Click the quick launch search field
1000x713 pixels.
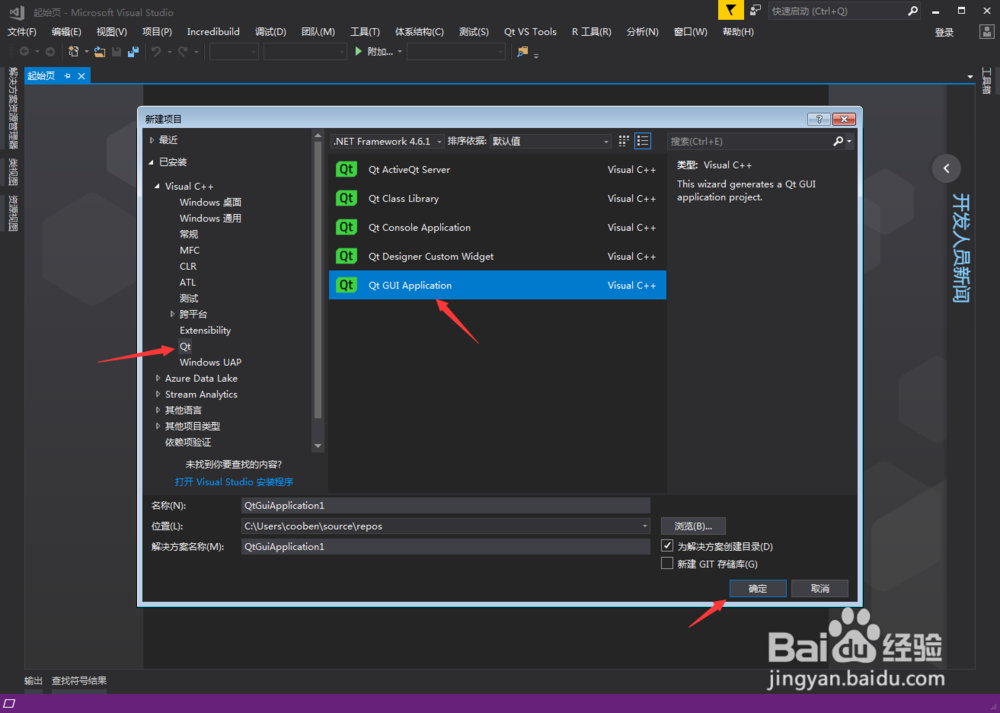tap(837, 11)
